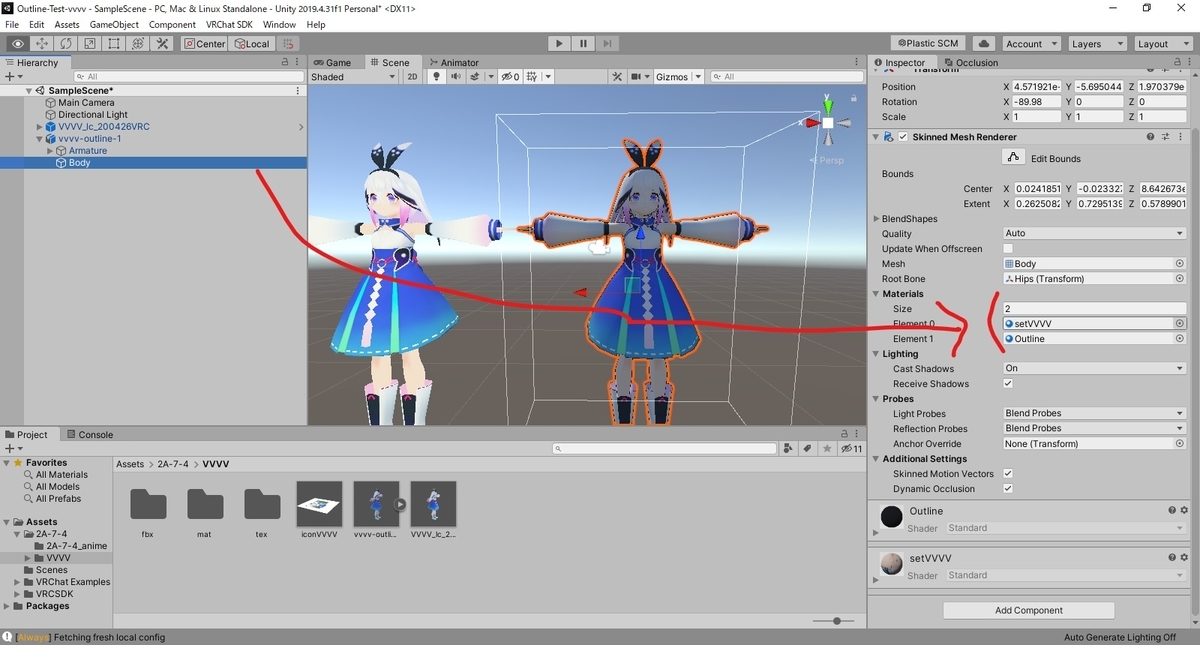Open the Light Probes dropdown

pyautogui.click(x=1094, y=414)
